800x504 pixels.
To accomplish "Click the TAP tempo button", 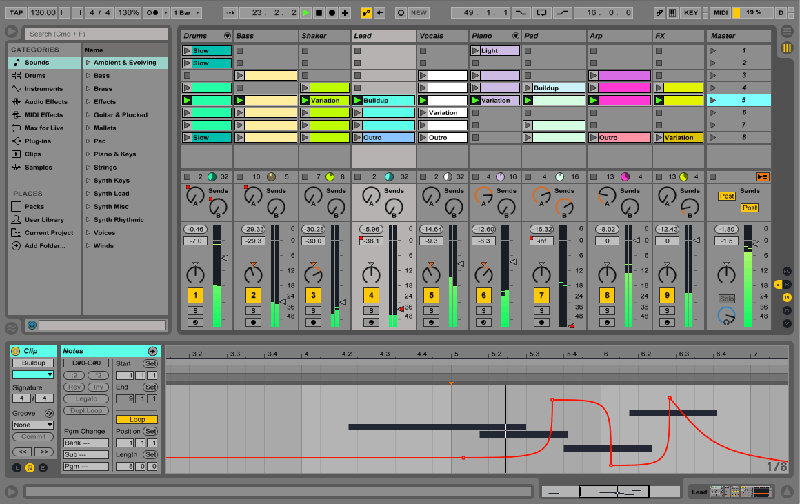I will tap(16, 13).
